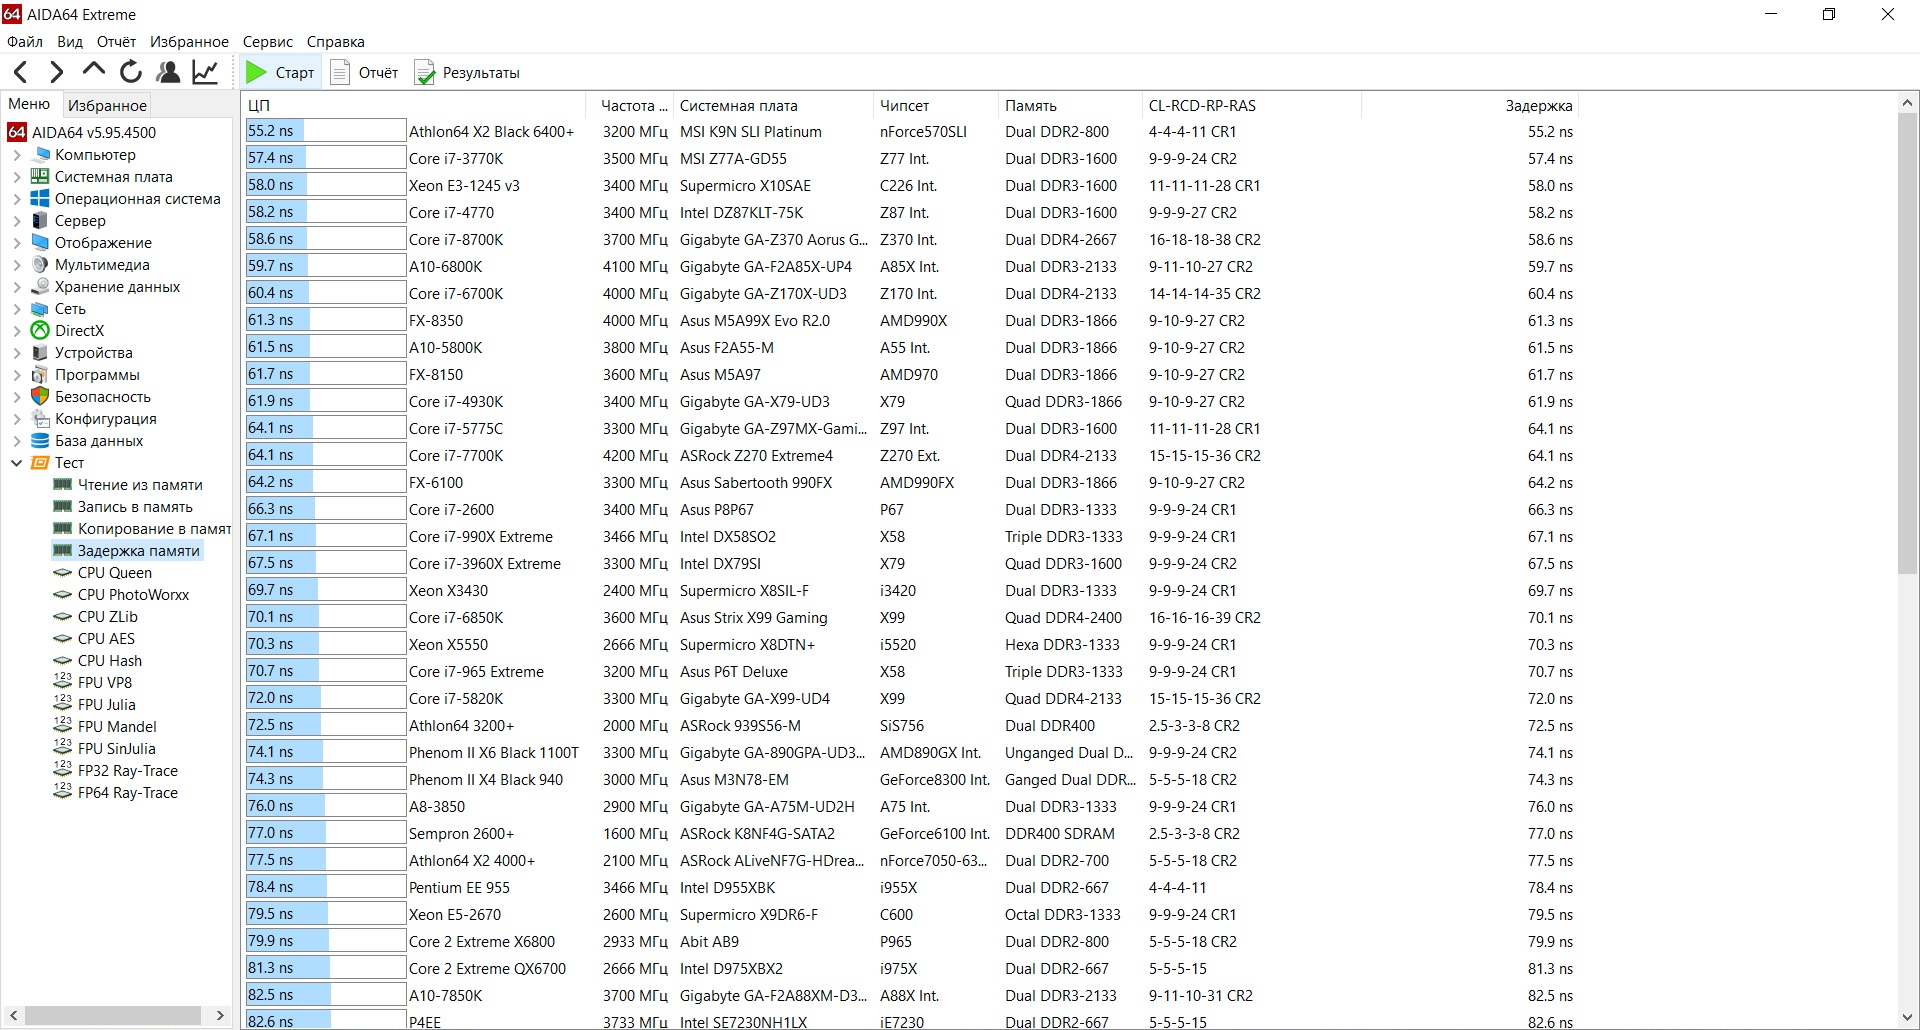Select the Мультимедиа icon in tree
The image size is (1920, 1030).
coord(40,265)
